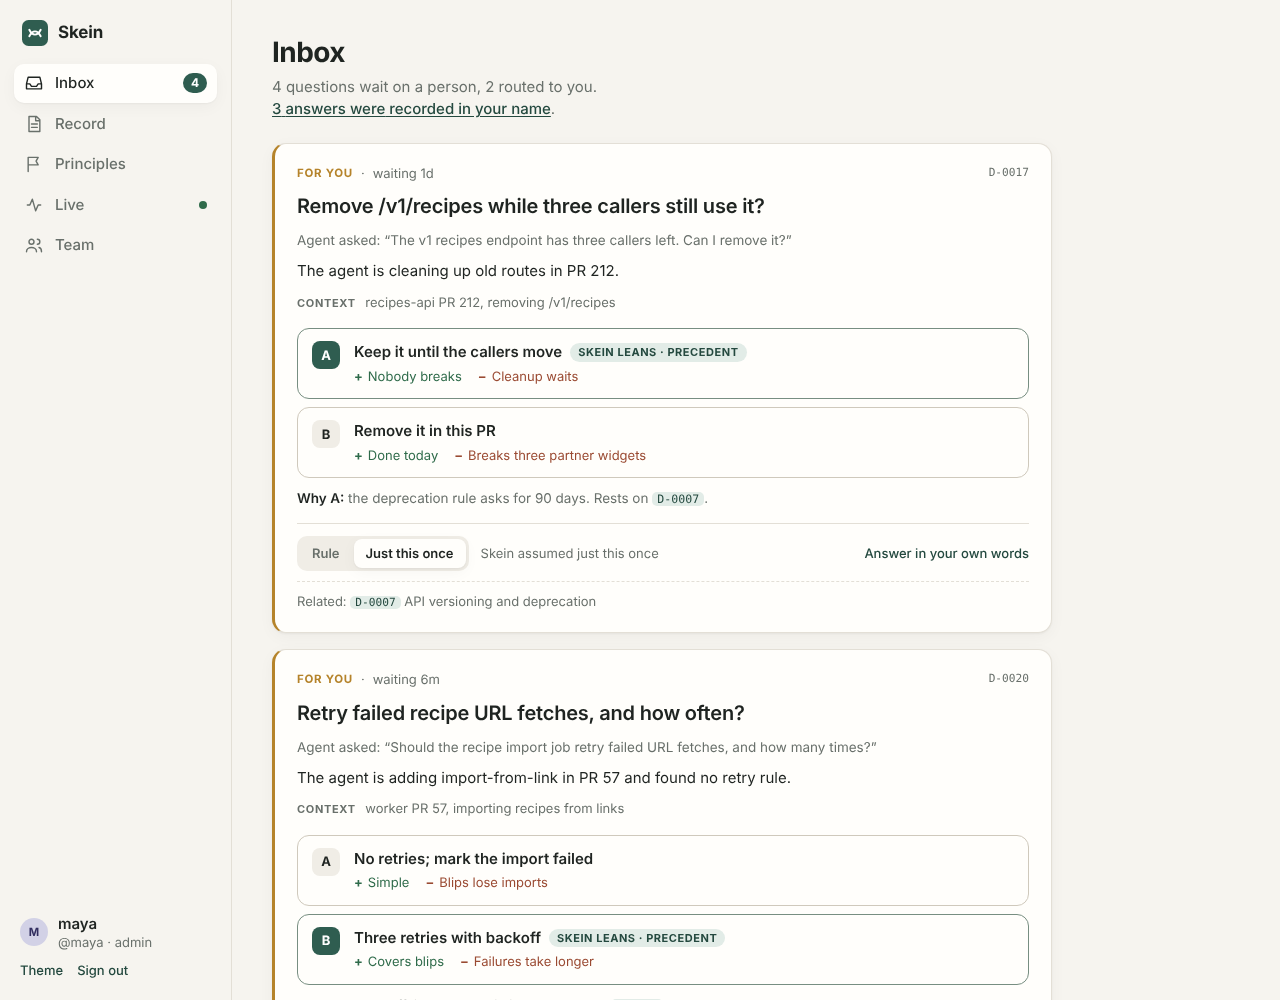1280x1000 pixels.
Task: Choose option Remove it in this PR
Action: pos(663,443)
